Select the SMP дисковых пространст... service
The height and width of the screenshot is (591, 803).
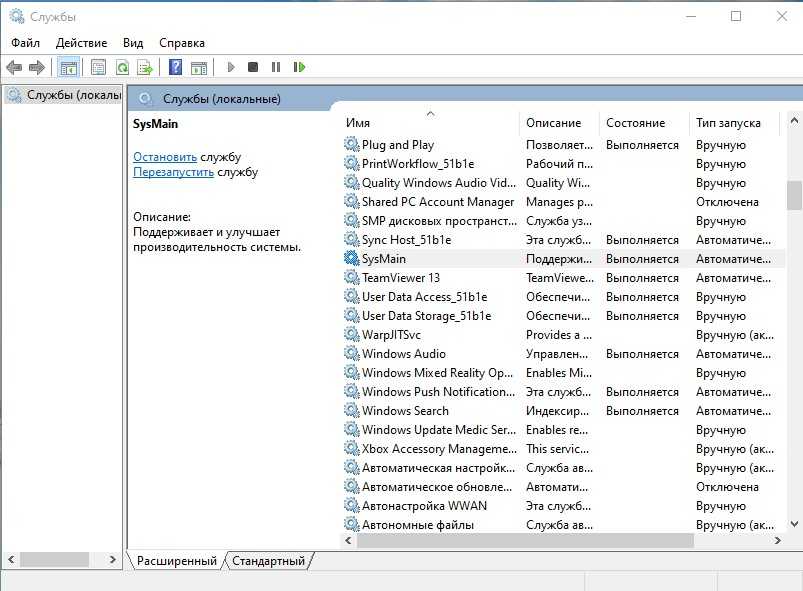(562, 221)
